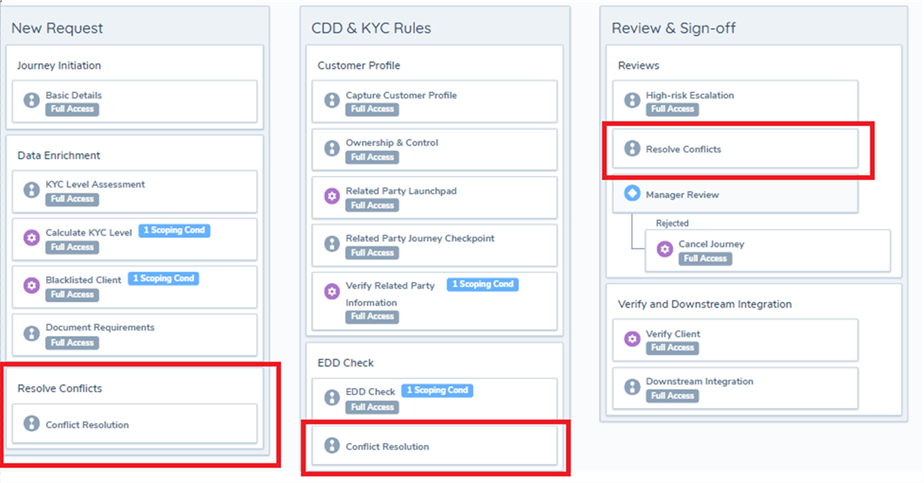Open Related Party Journey Checkpoint task
Image resolution: width=924 pixels, height=483 pixels.
[x=420, y=239]
